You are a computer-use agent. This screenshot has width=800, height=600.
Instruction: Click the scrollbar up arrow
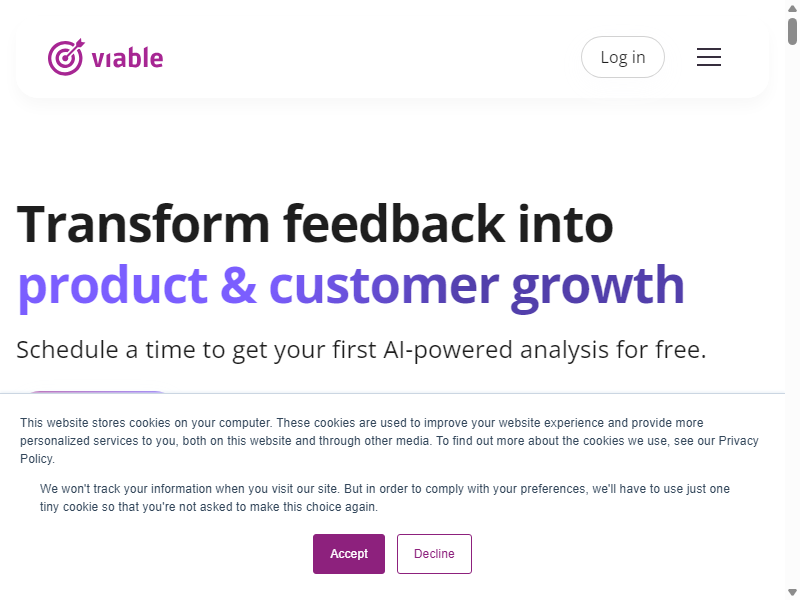pos(792,8)
